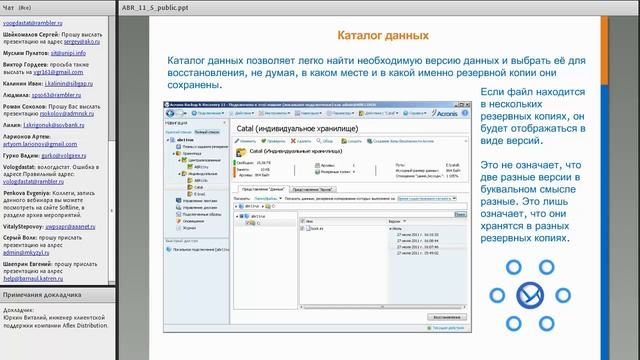Screen dimensions: 640x360
Task: Click the Создать toolbar icon
Action: click(344, 141)
